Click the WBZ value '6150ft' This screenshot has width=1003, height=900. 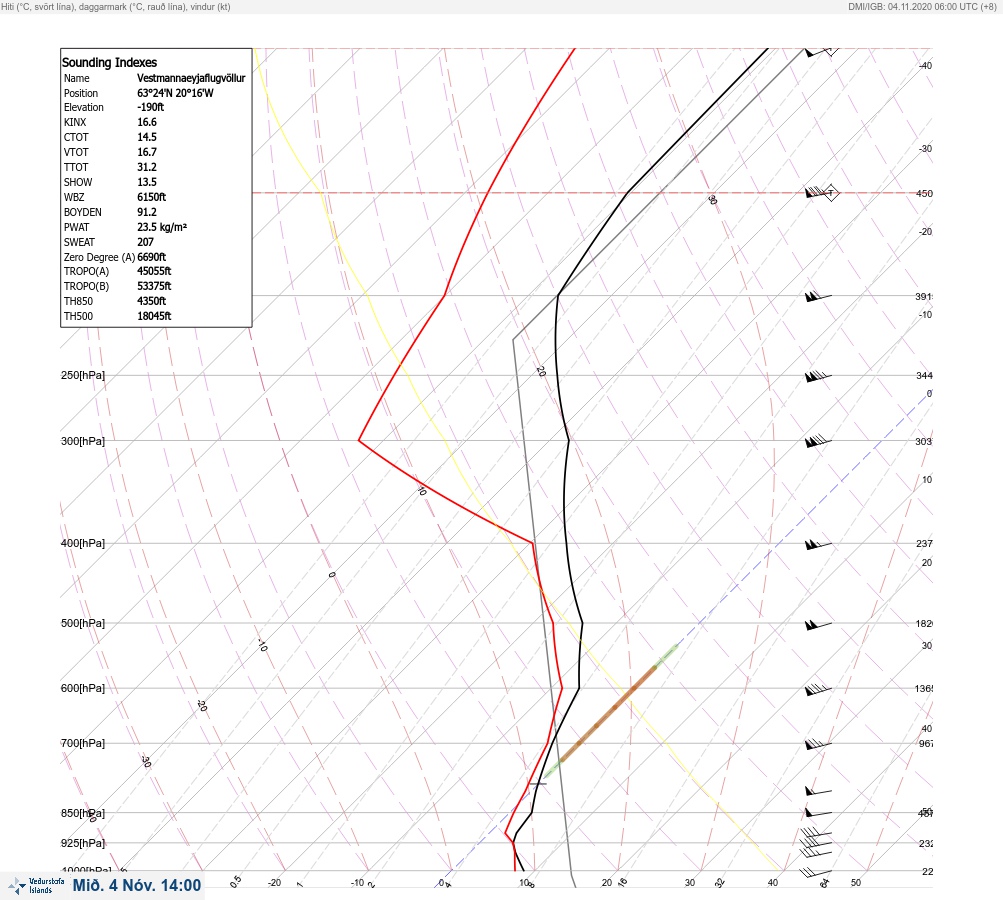pos(152,197)
